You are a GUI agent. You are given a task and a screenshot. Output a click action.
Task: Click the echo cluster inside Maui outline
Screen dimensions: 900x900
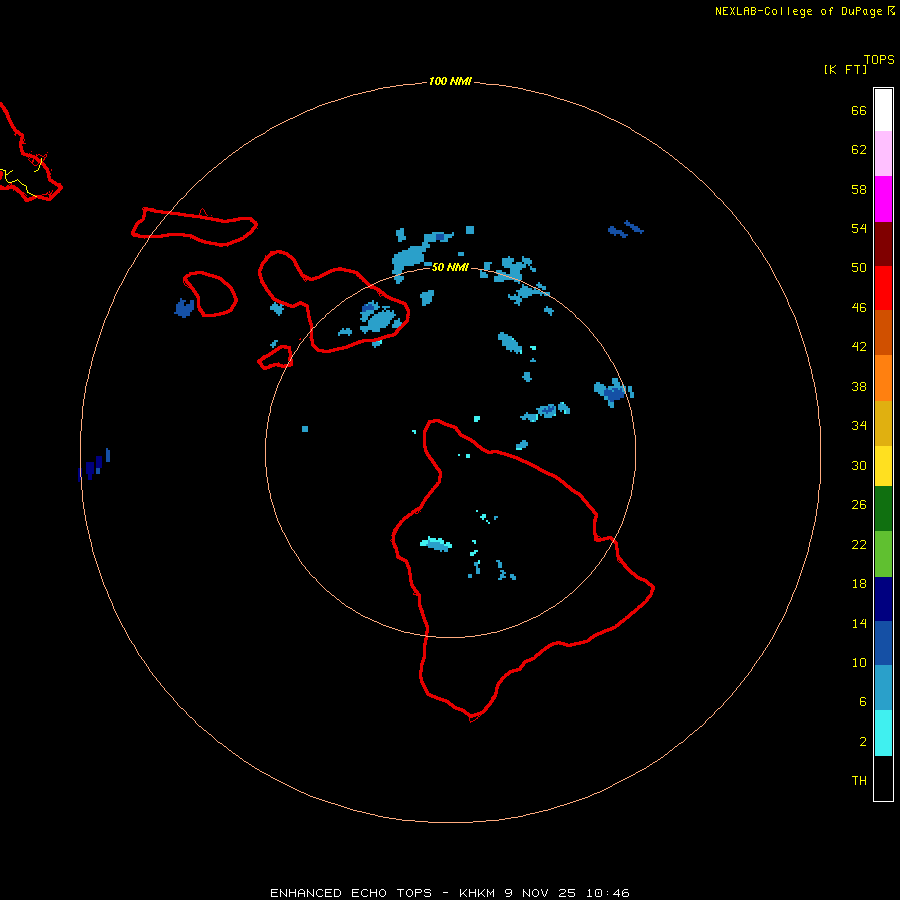(x=379, y=317)
